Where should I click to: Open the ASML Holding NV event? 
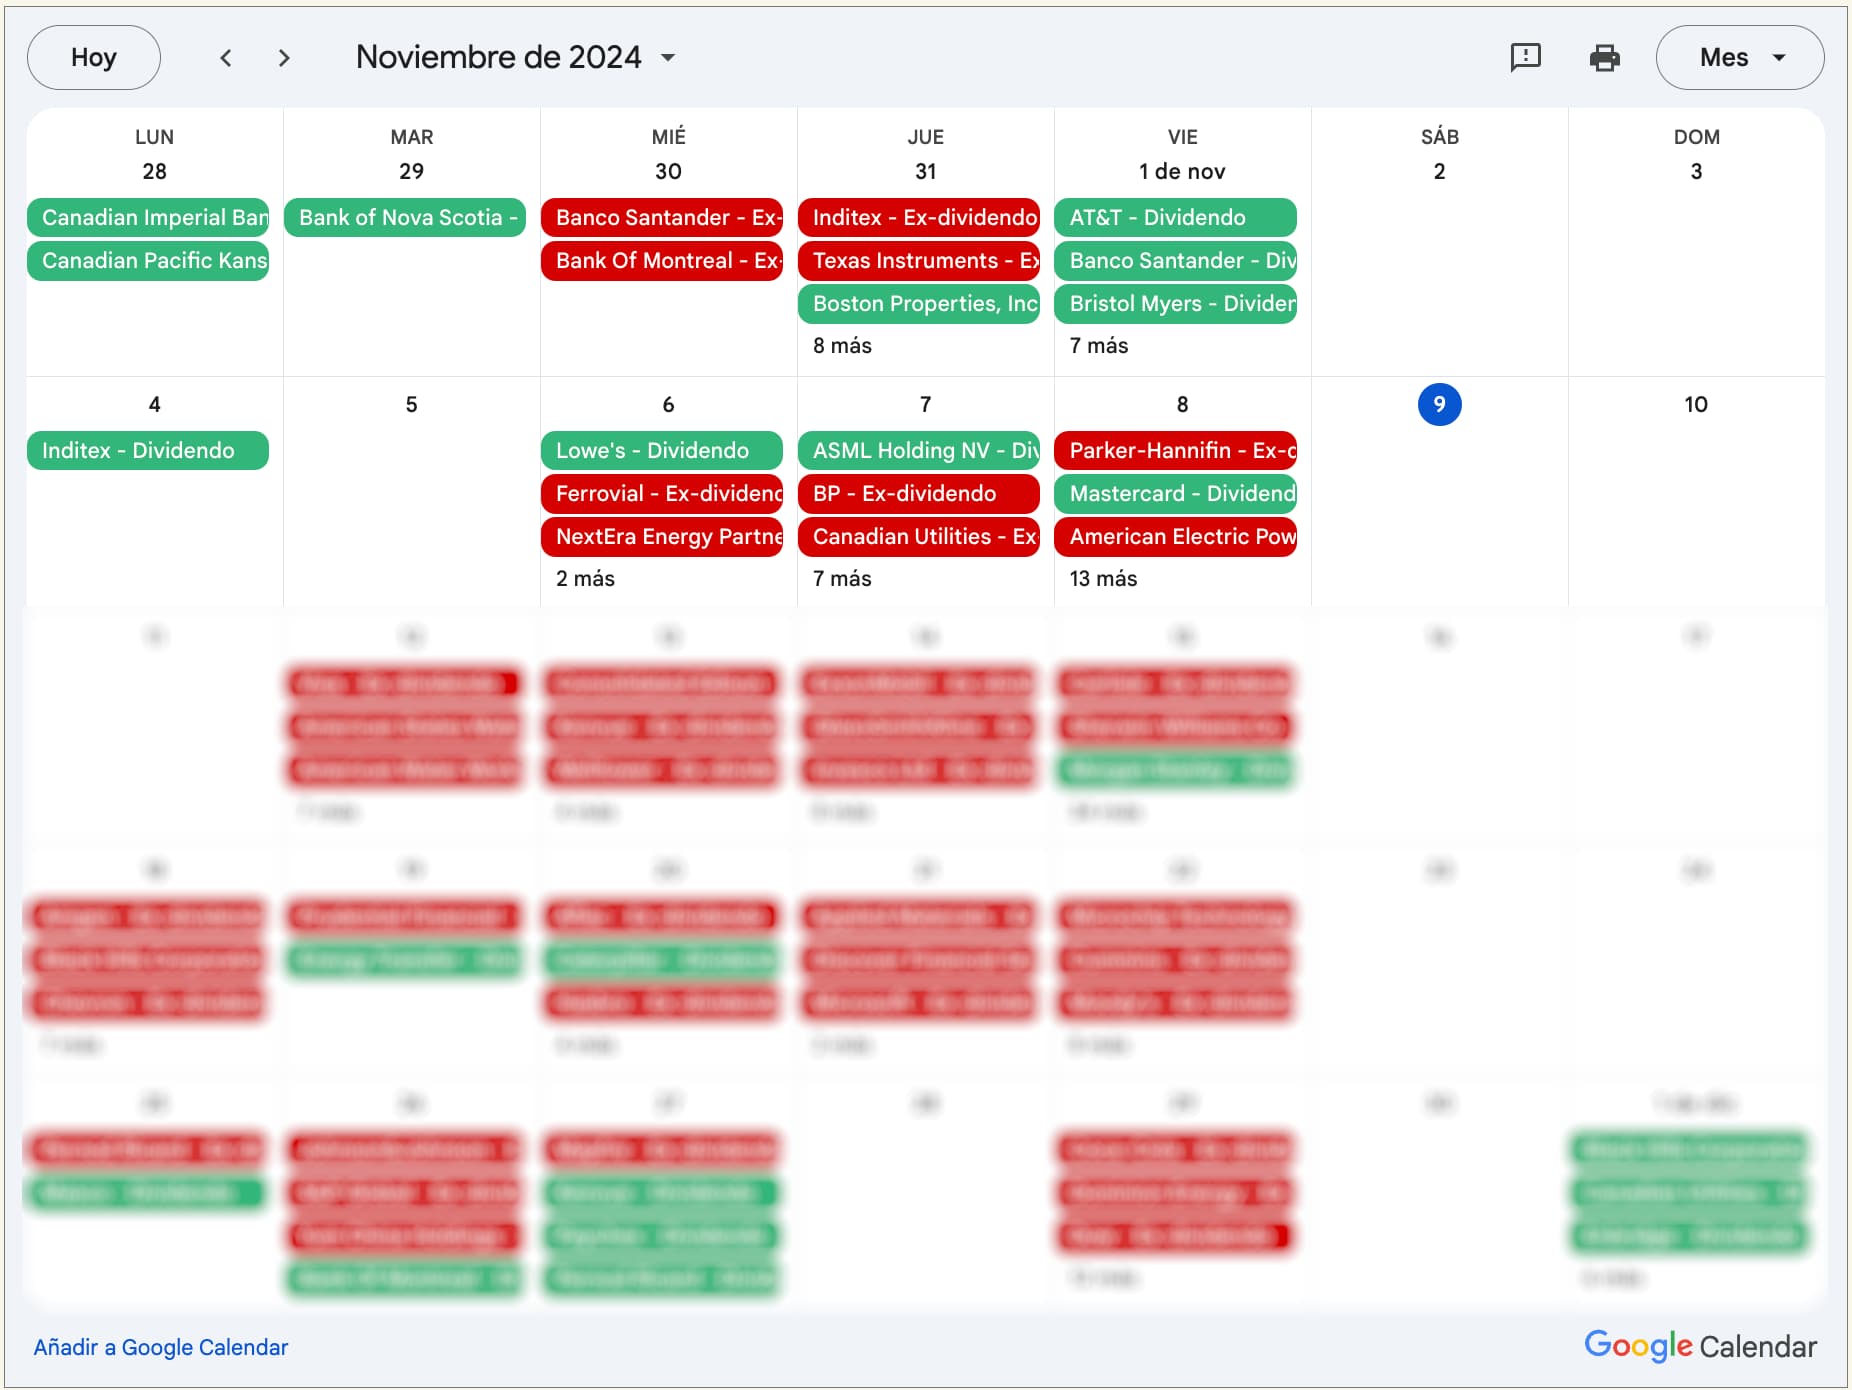coord(919,450)
